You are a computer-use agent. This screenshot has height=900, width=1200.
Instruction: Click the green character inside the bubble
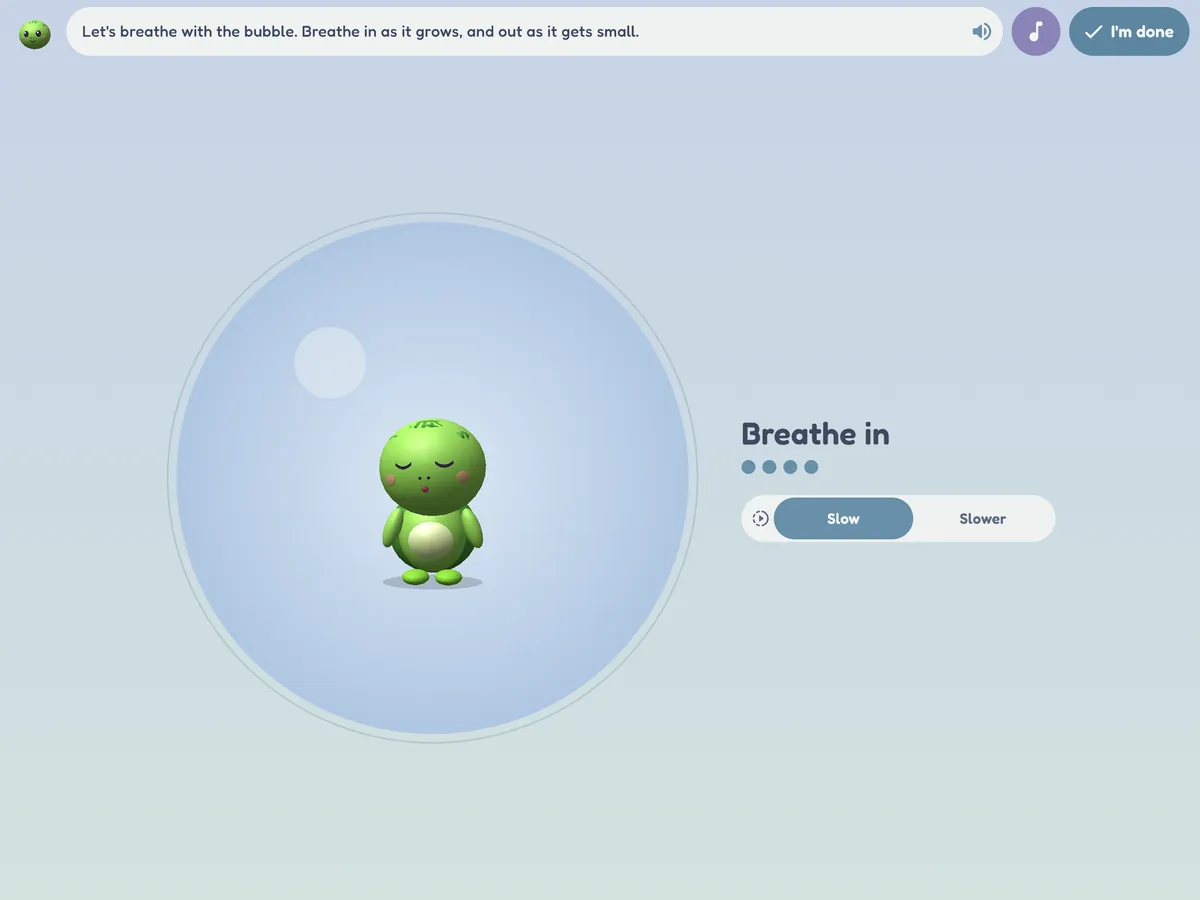(432, 502)
